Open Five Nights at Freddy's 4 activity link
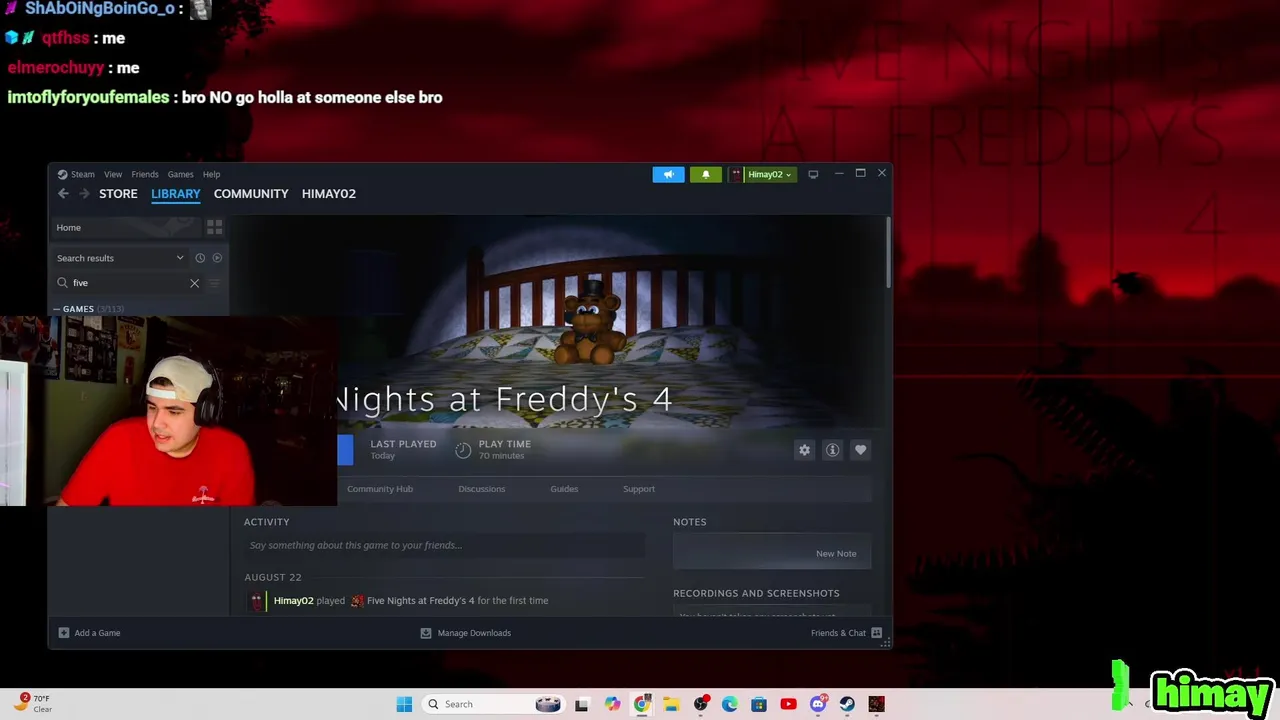Screen dimensions: 1280x720 tap(420, 601)
